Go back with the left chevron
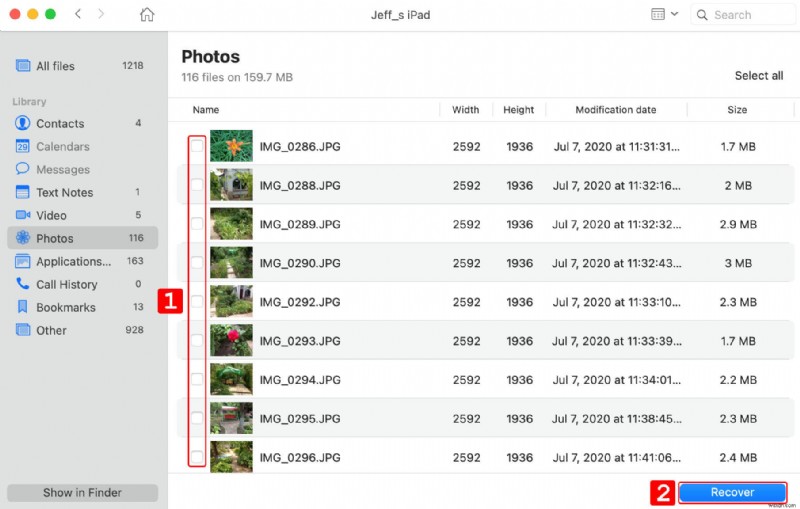 click(x=79, y=15)
